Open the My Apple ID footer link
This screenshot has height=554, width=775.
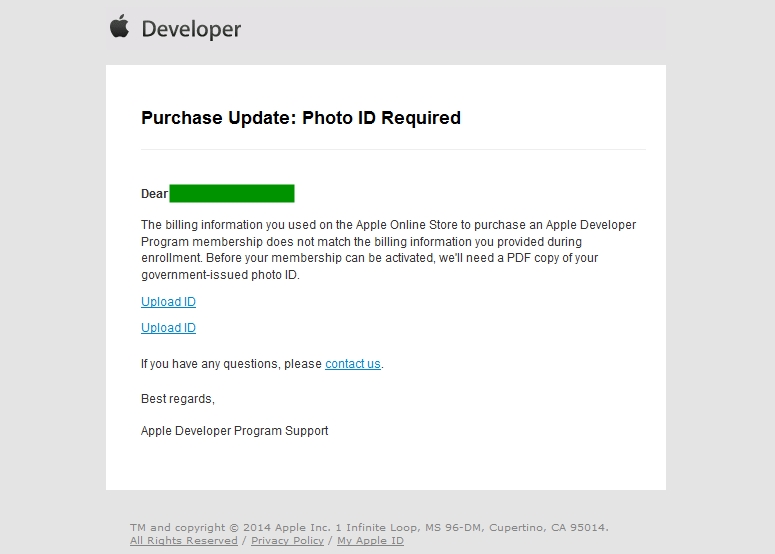coord(370,541)
